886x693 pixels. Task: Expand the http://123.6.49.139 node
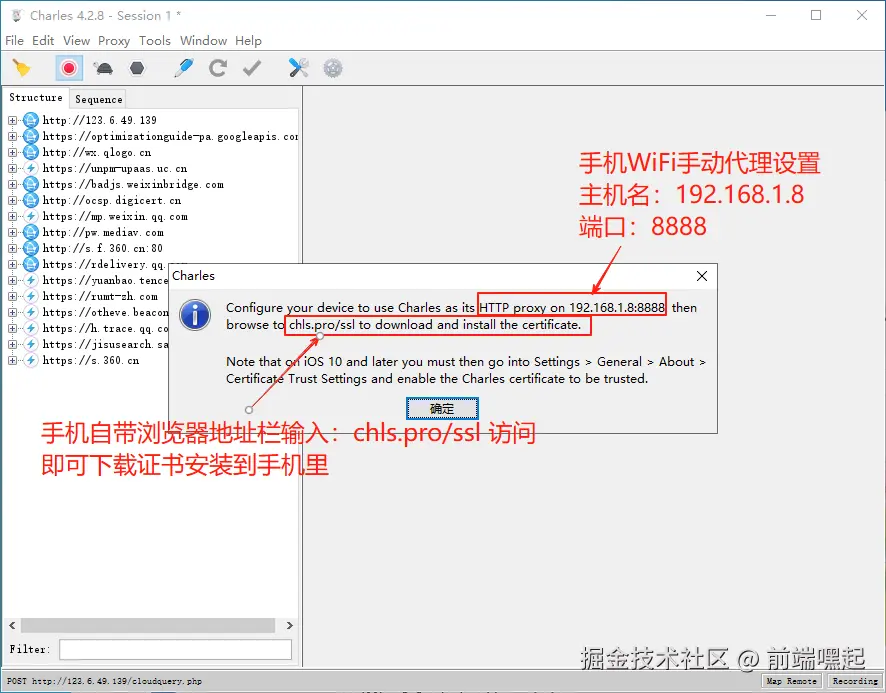(12, 120)
